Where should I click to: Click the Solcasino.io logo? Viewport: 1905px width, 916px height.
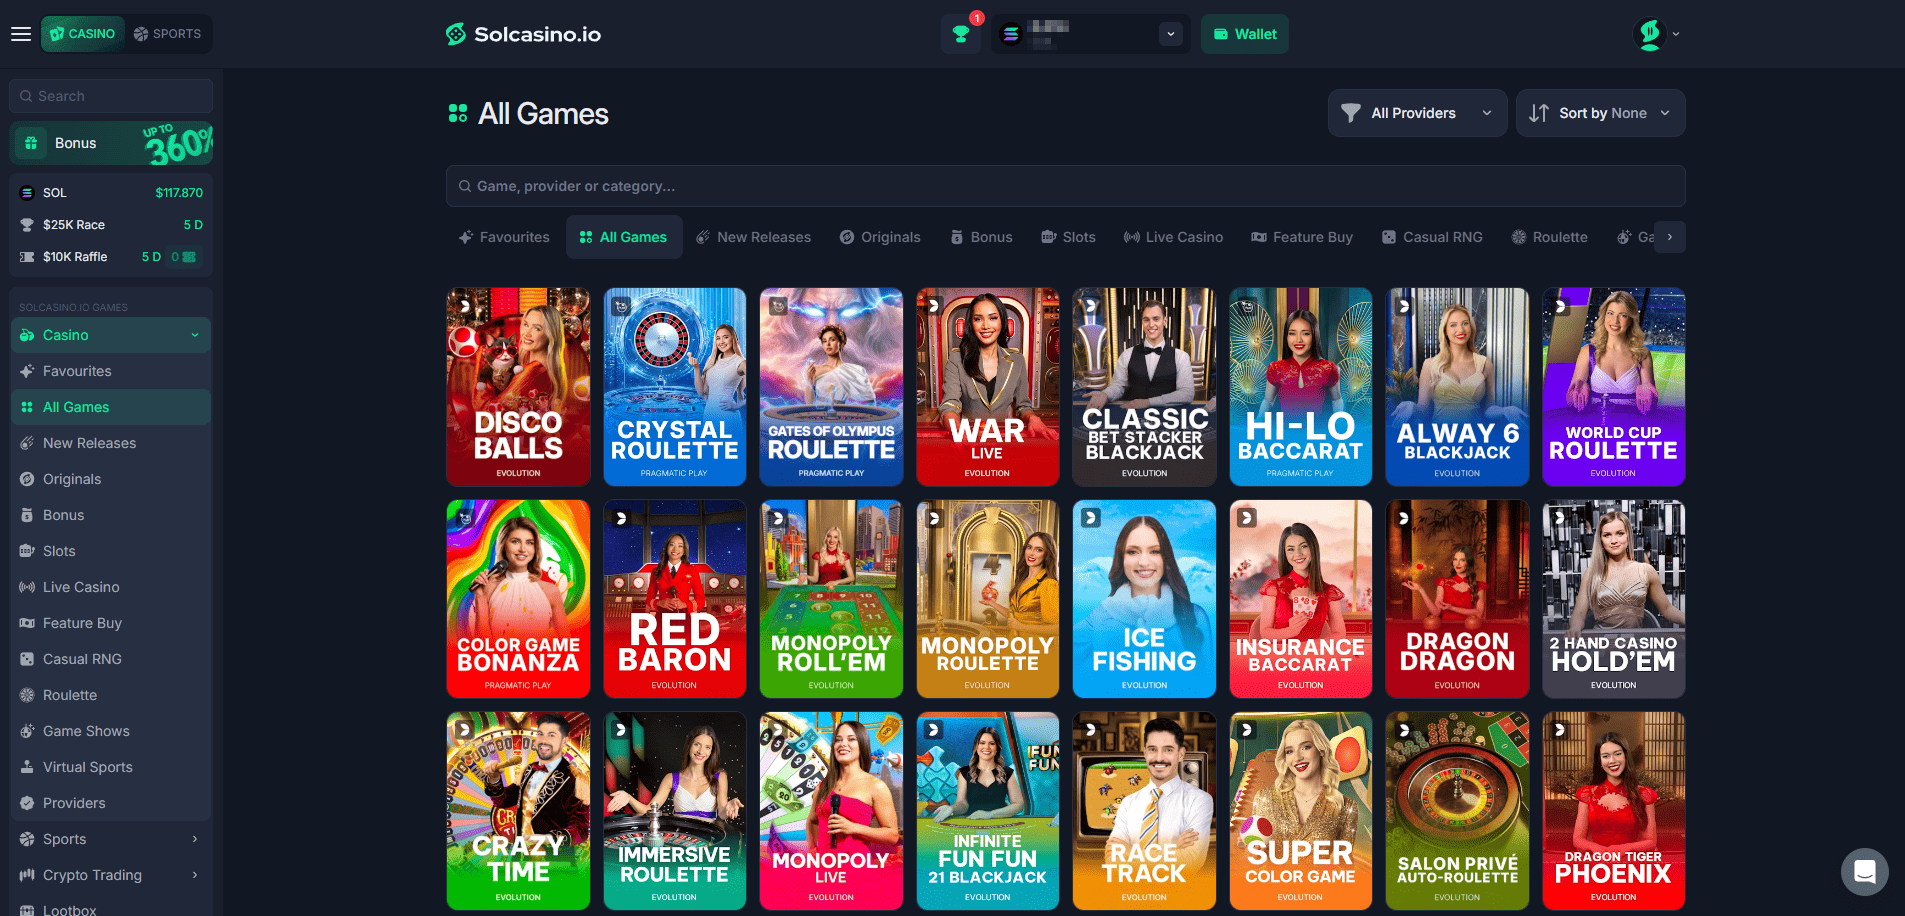(523, 34)
